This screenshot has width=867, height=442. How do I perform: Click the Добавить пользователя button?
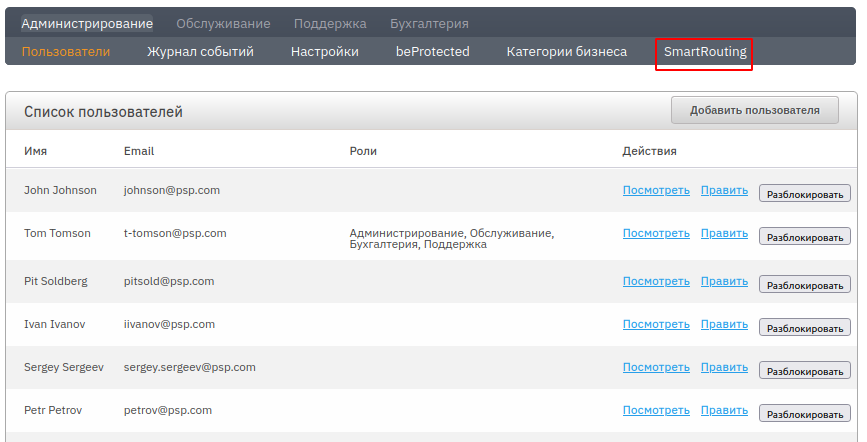[x=755, y=110]
